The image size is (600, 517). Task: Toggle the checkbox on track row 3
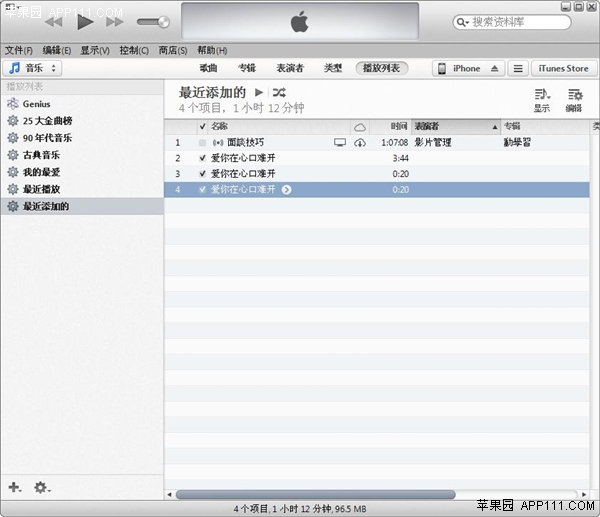(203, 174)
